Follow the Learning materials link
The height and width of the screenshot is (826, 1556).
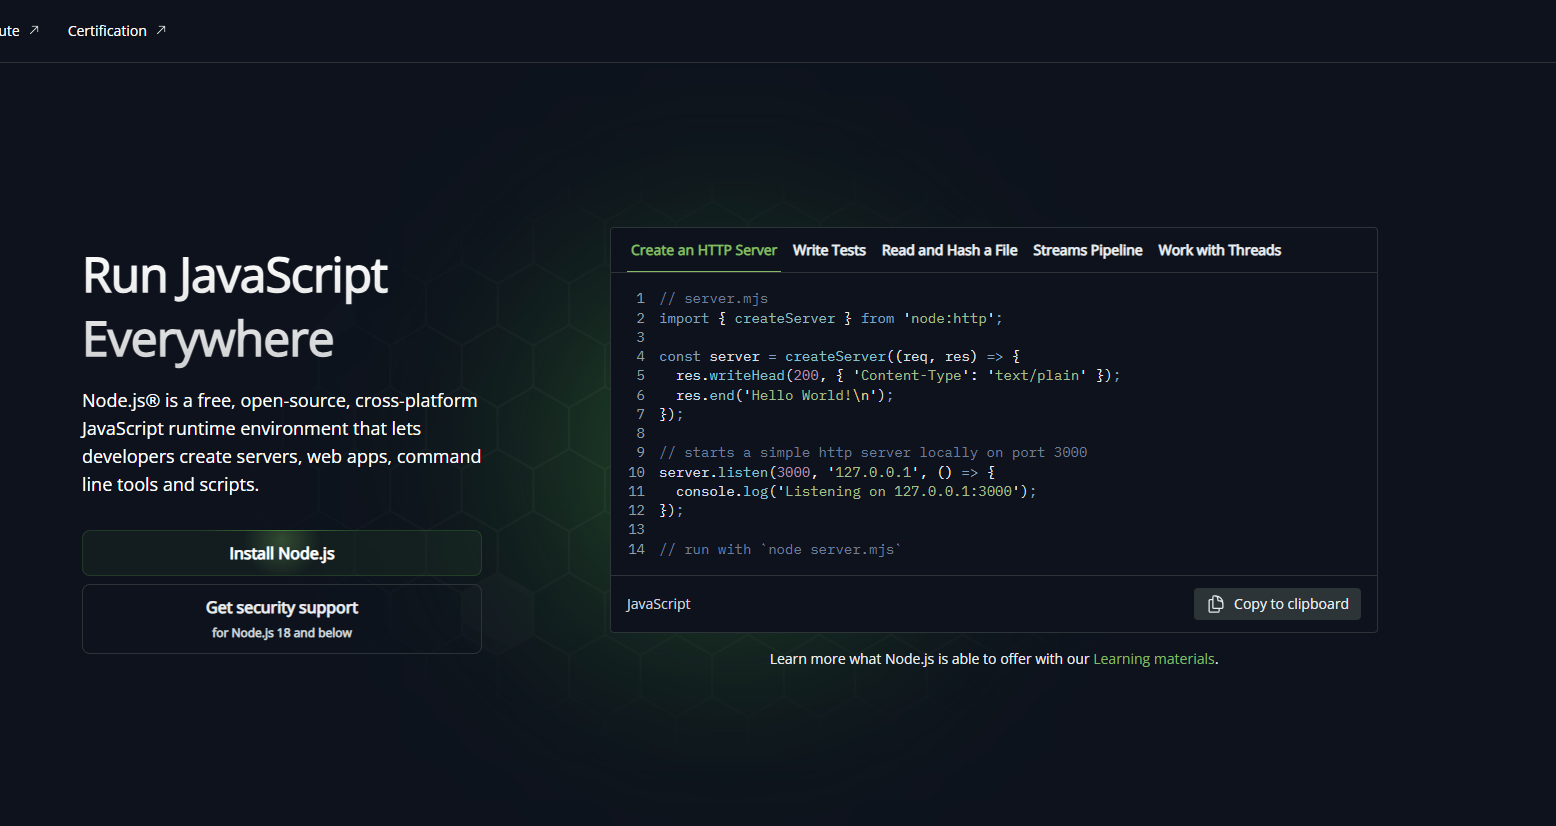point(1154,659)
